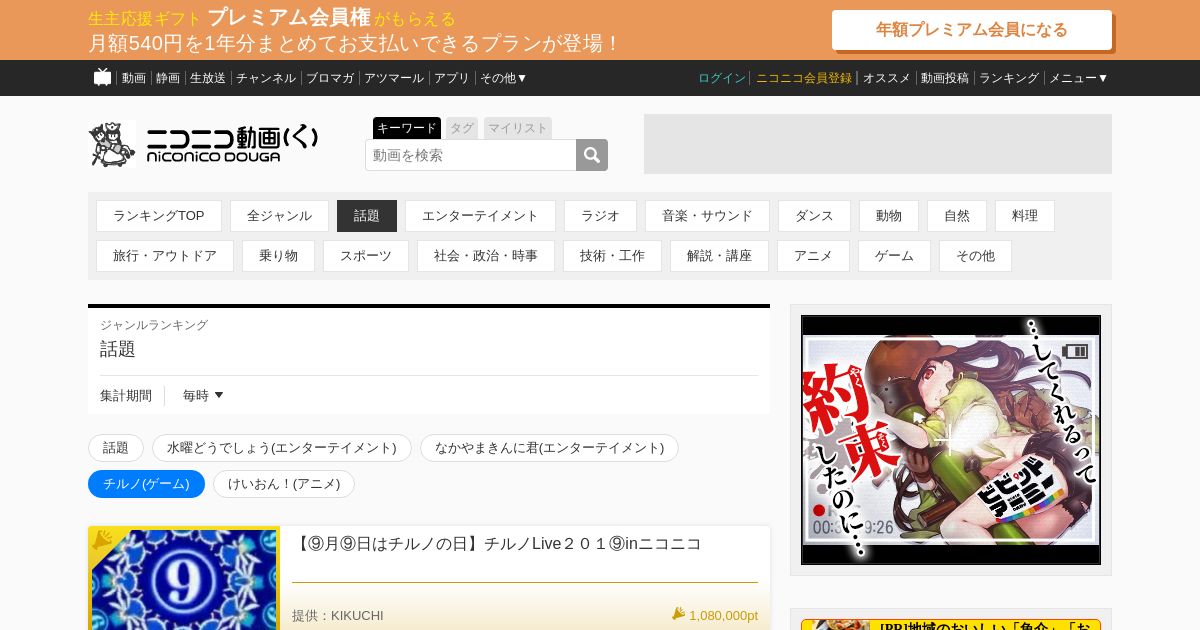1200x630 pixels.
Task: Select 料理 genre
Action: 1025,216
